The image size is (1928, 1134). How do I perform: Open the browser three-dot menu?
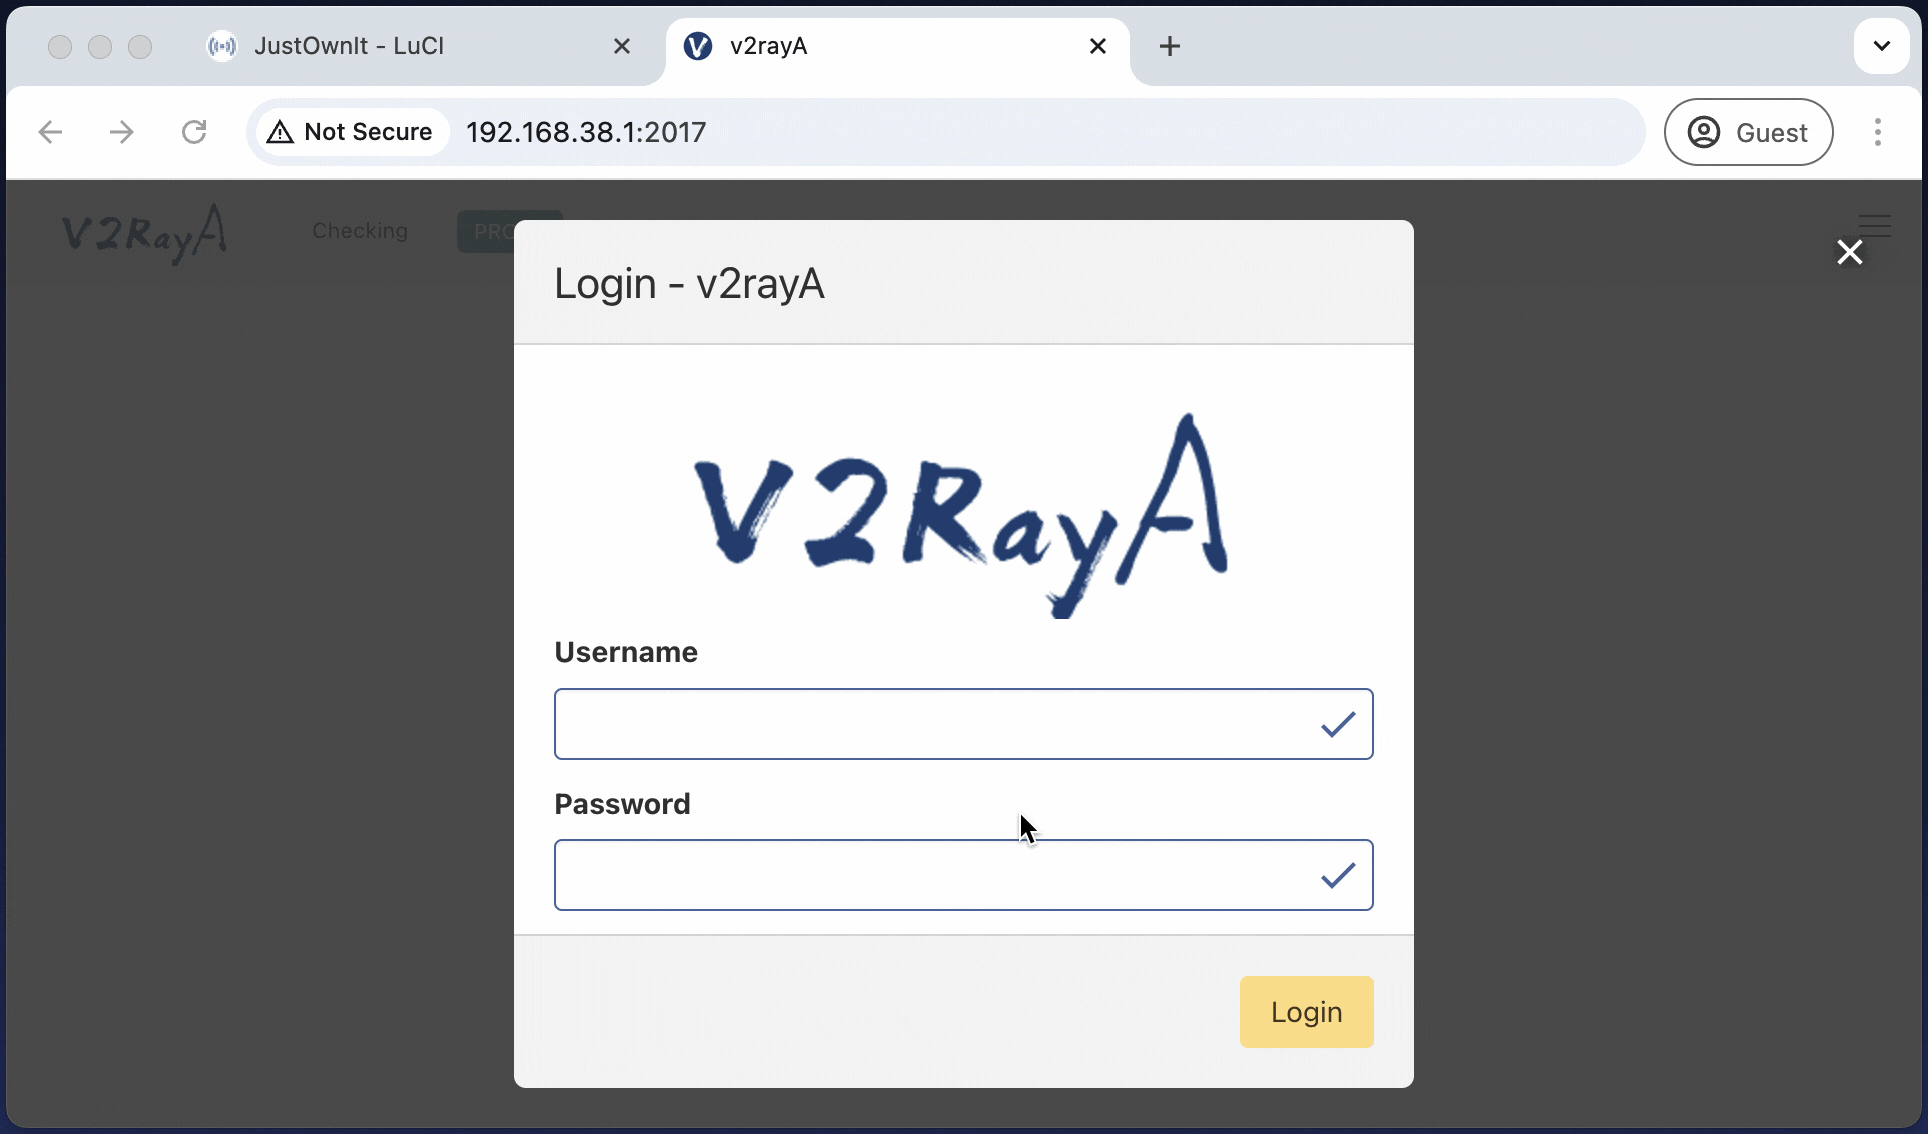[x=1878, y=132]
